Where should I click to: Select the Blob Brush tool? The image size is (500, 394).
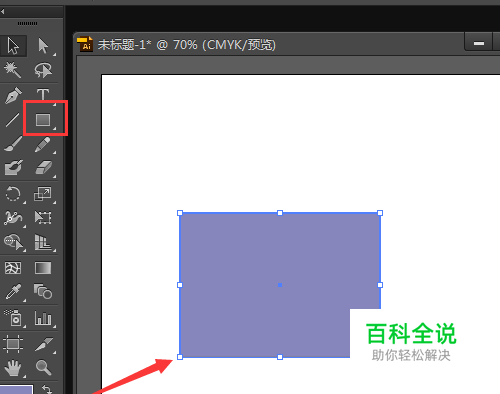pyautogui.click(x=13, y=168)
